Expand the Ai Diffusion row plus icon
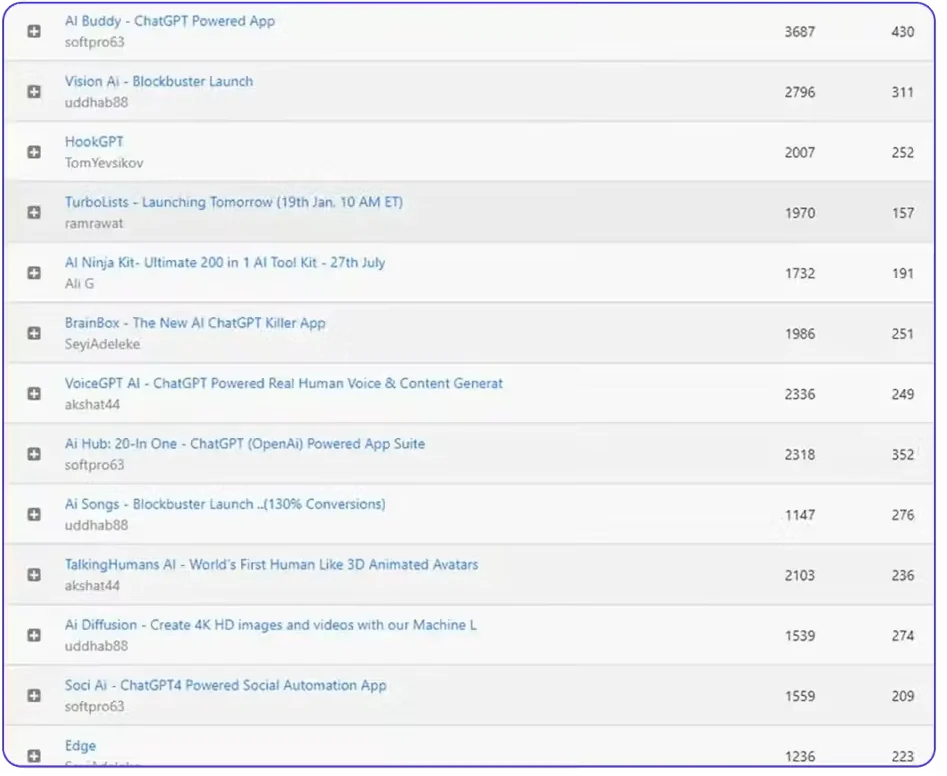Viewport: 947px width, 776px height. (34, 635)
